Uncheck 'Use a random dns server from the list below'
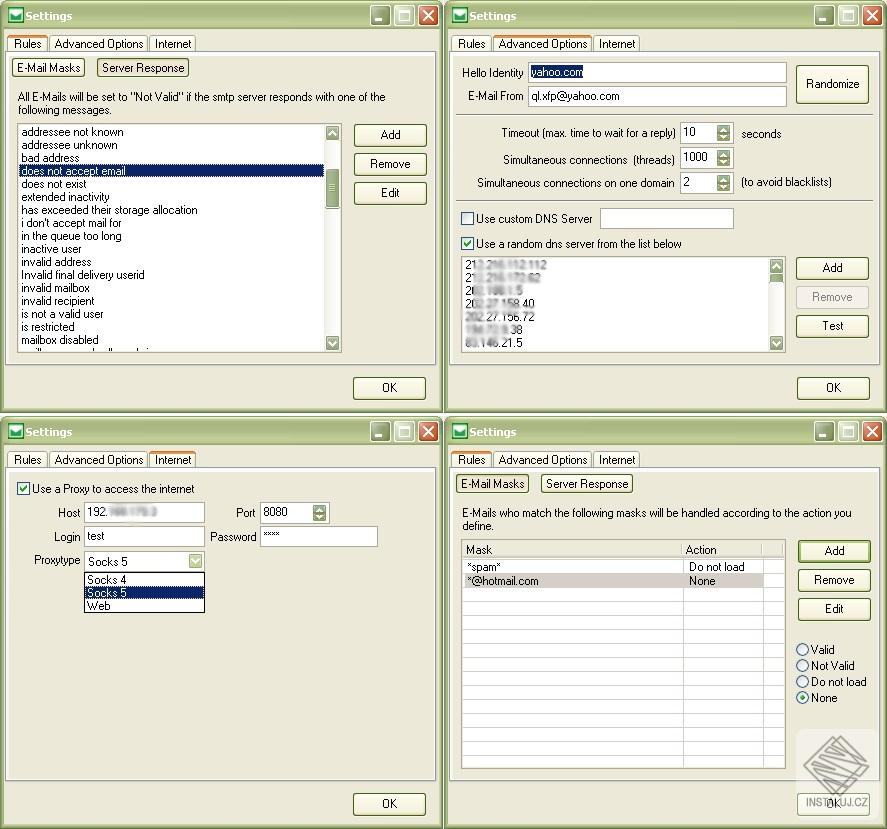887x829 pixels. tap(466, 243)
